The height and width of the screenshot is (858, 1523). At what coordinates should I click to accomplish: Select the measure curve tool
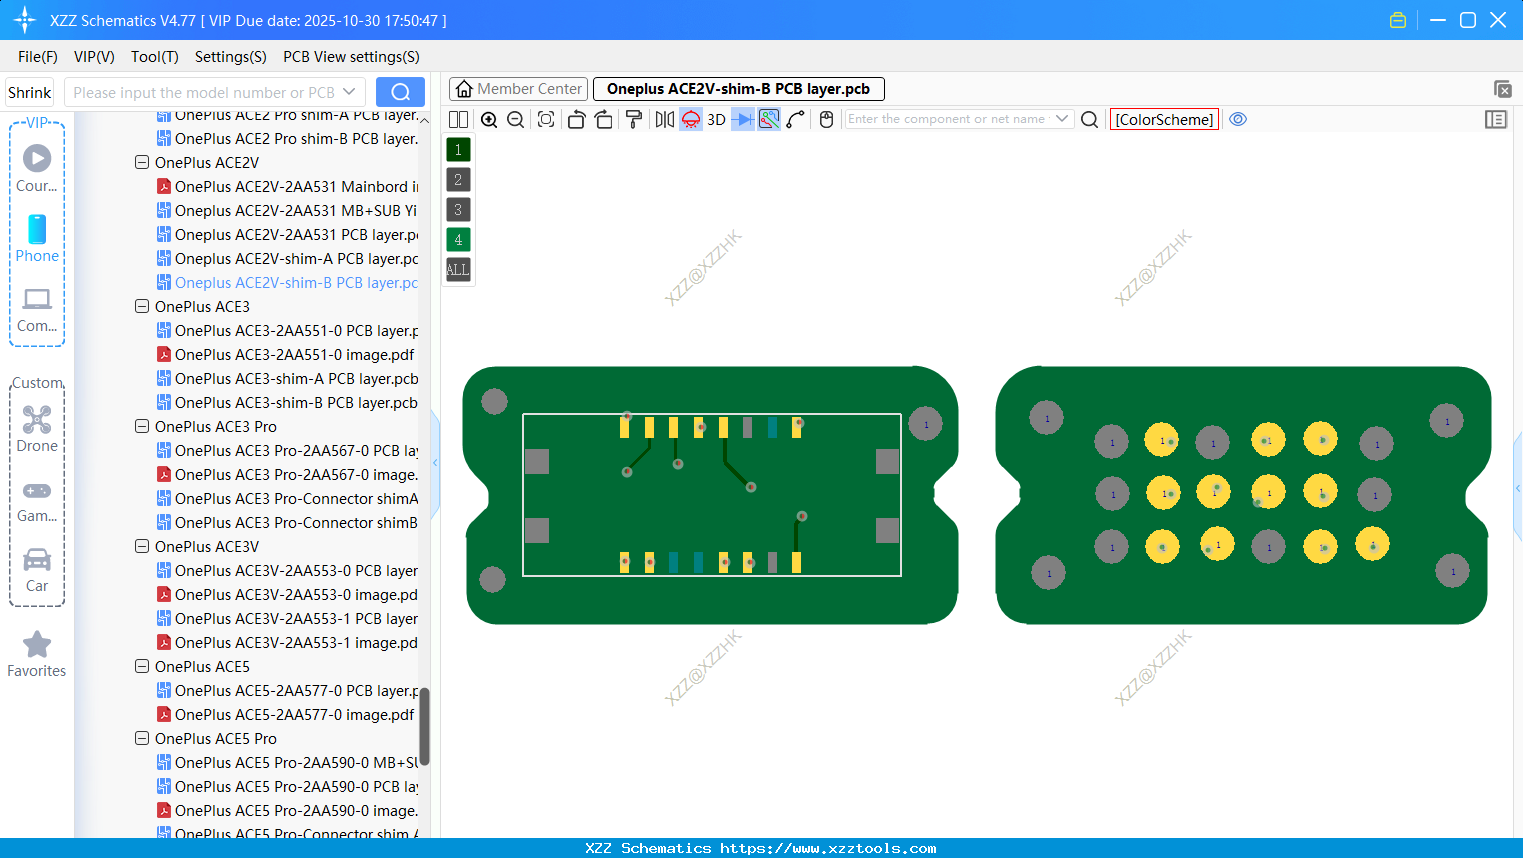793,119
